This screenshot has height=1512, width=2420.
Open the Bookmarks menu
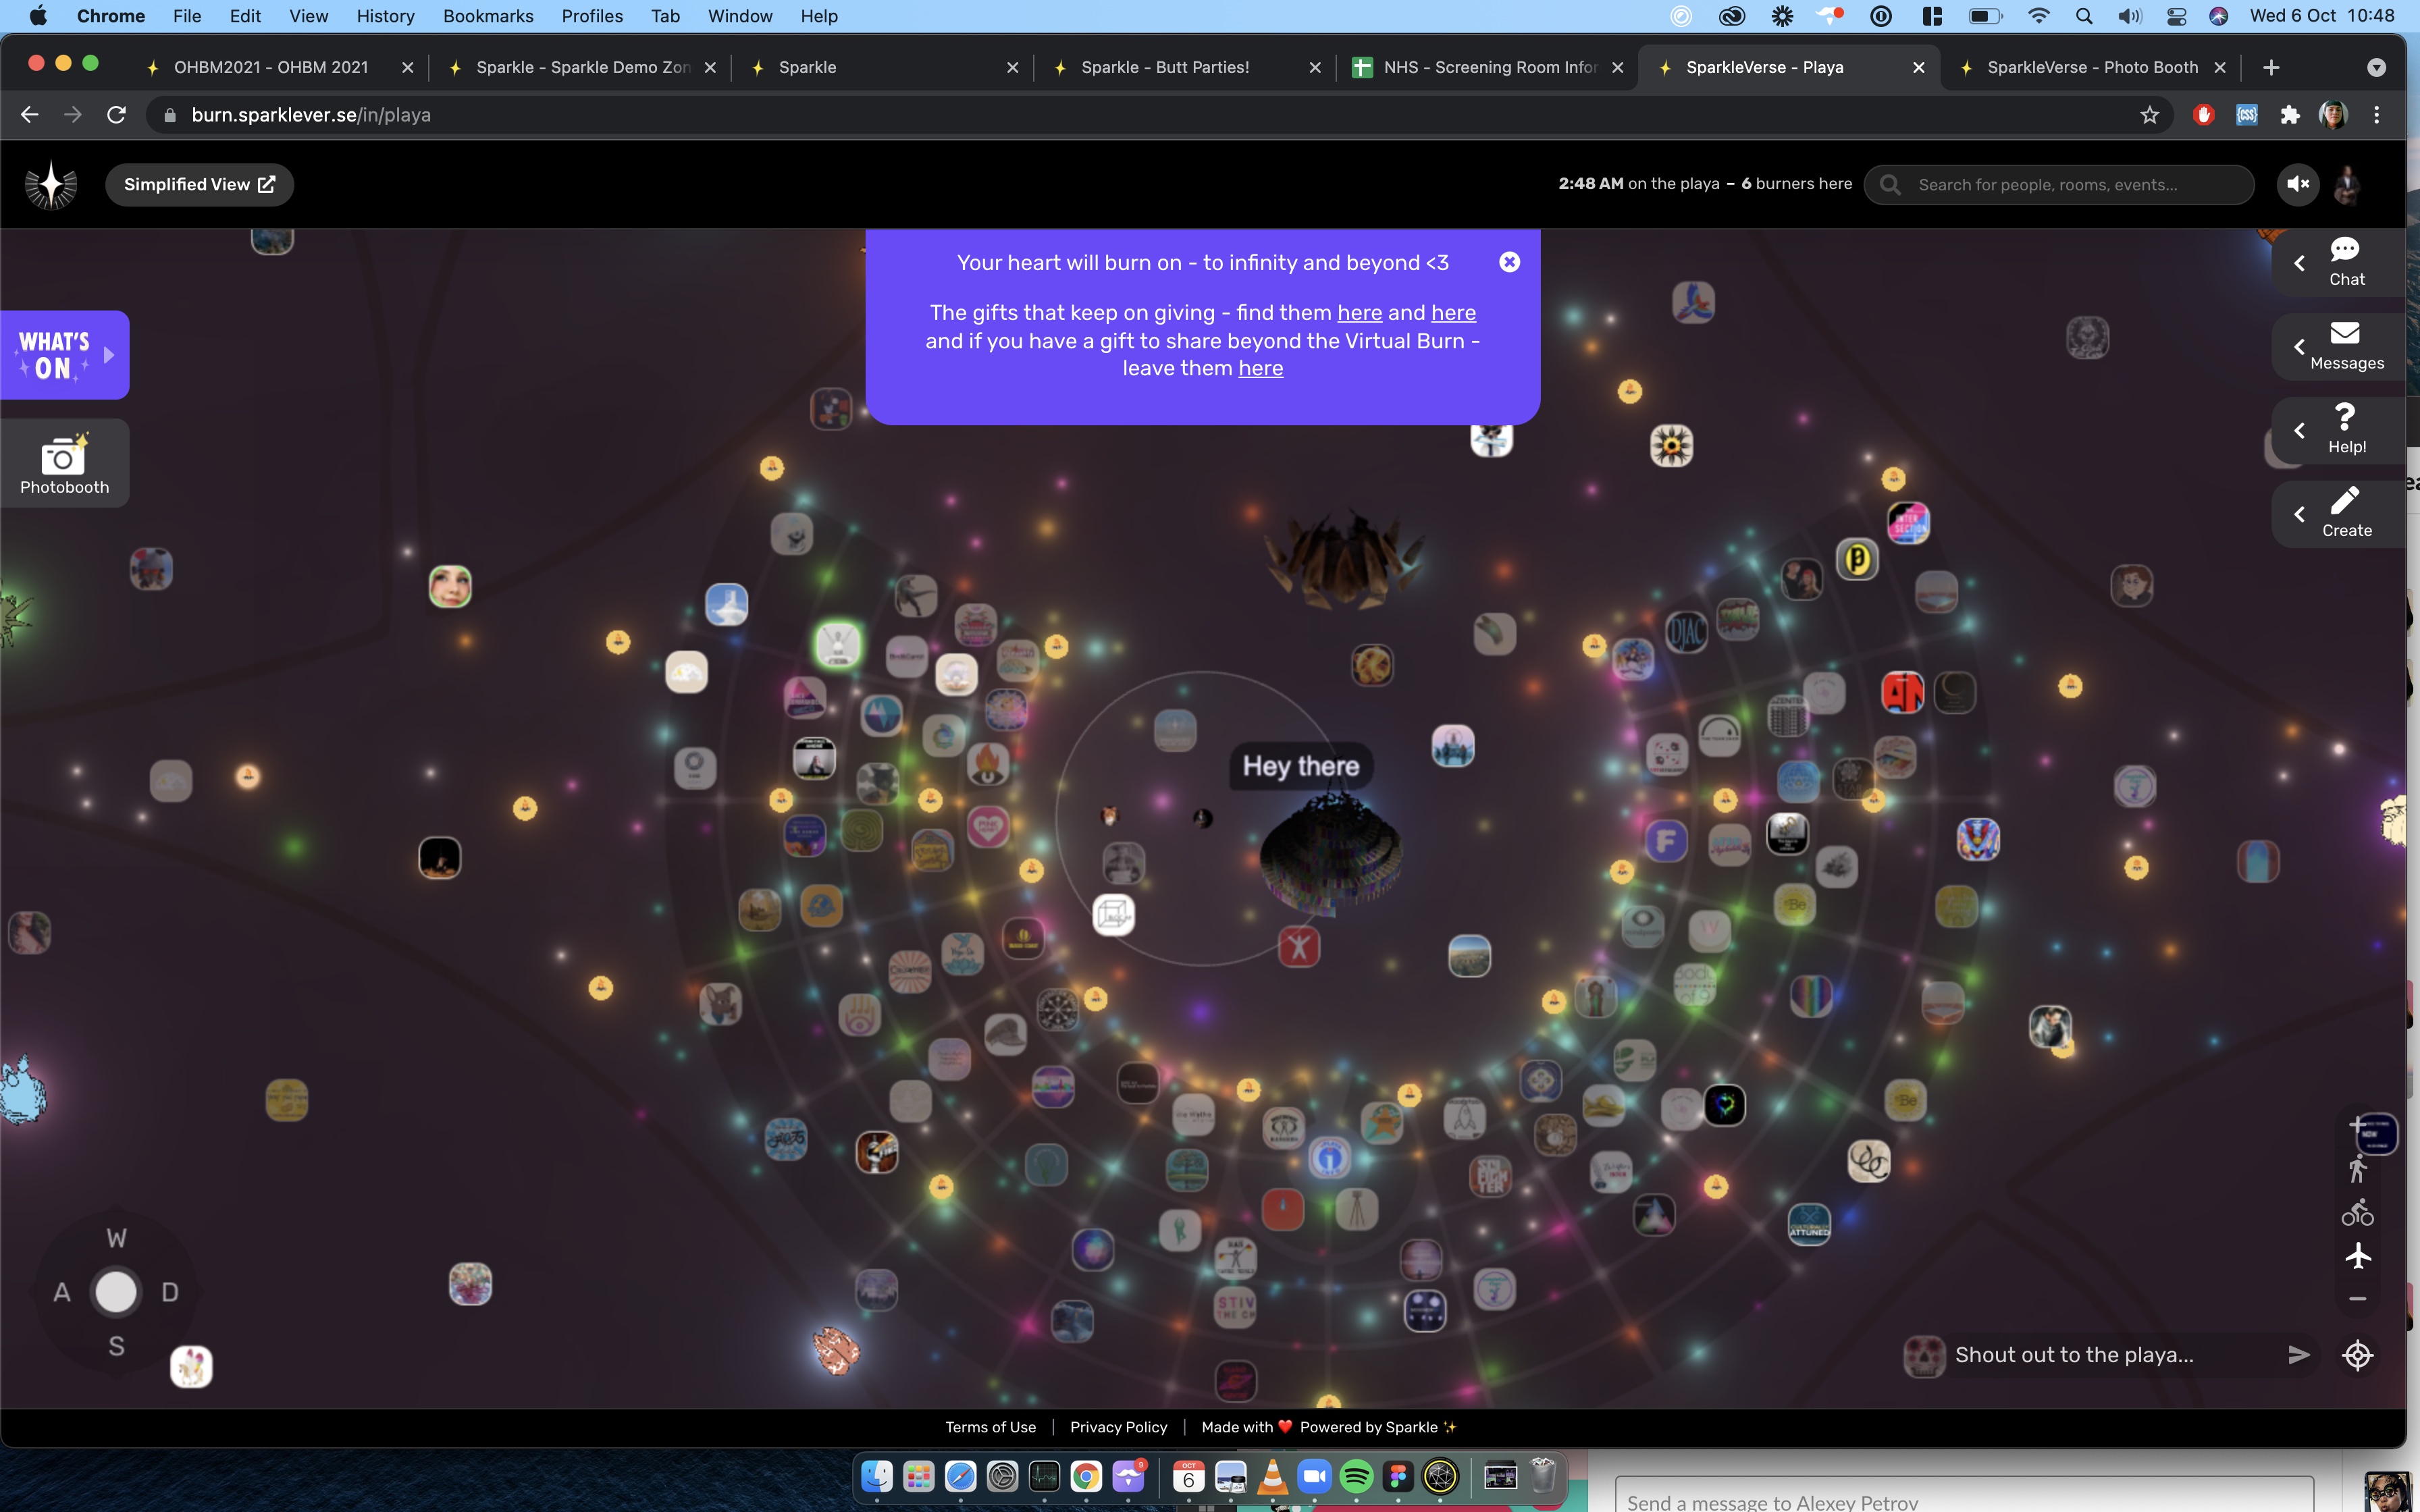(x=487, y=16)
